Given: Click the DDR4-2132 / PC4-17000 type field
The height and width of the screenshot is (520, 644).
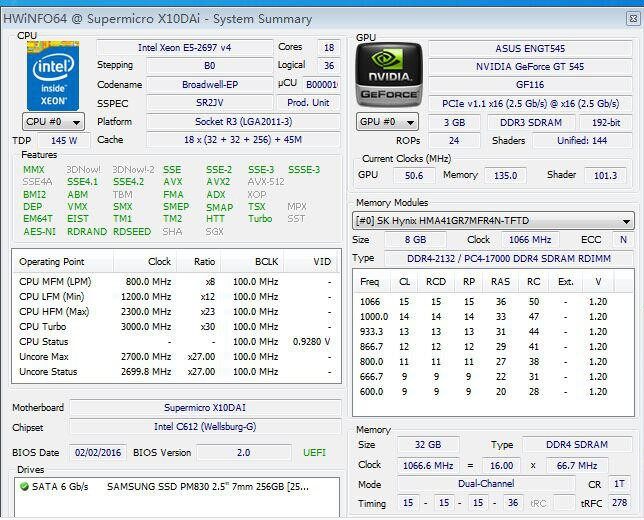Looking at the screenshot, I should [x=509, y=258].
